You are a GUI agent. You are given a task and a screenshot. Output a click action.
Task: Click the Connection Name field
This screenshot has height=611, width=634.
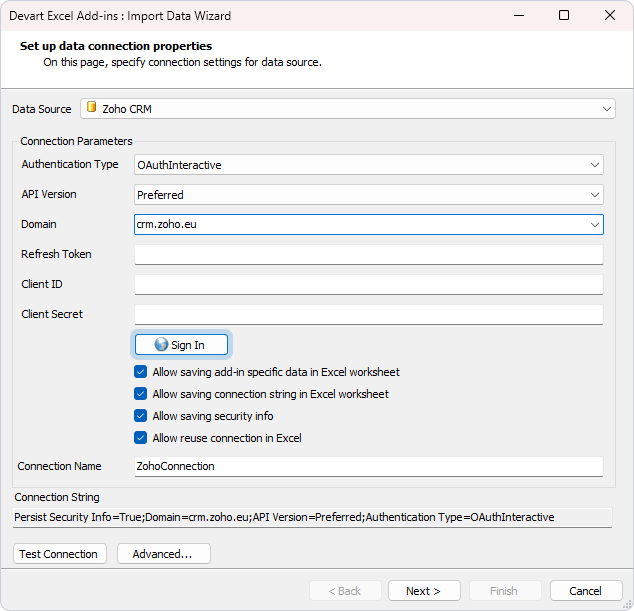click(x=369, y=466)
